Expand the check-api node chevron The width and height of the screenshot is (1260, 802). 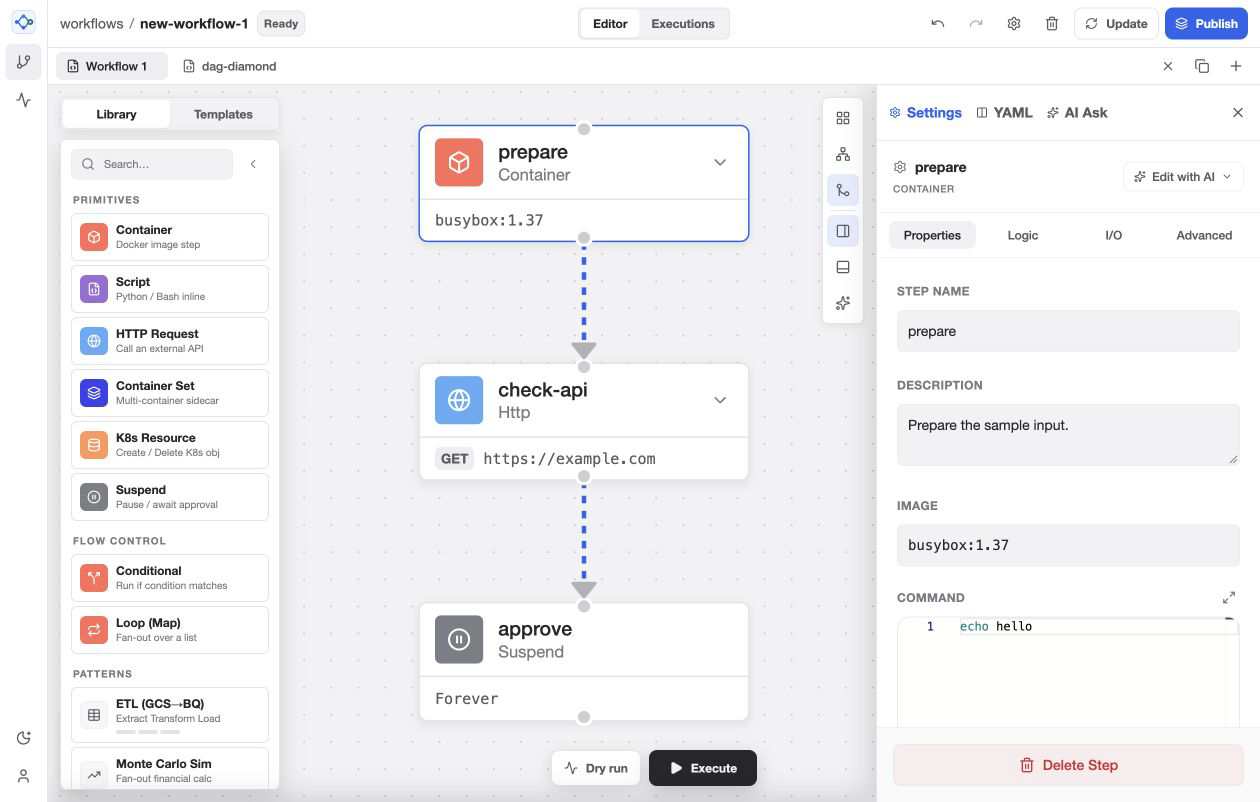coord(720,400)
